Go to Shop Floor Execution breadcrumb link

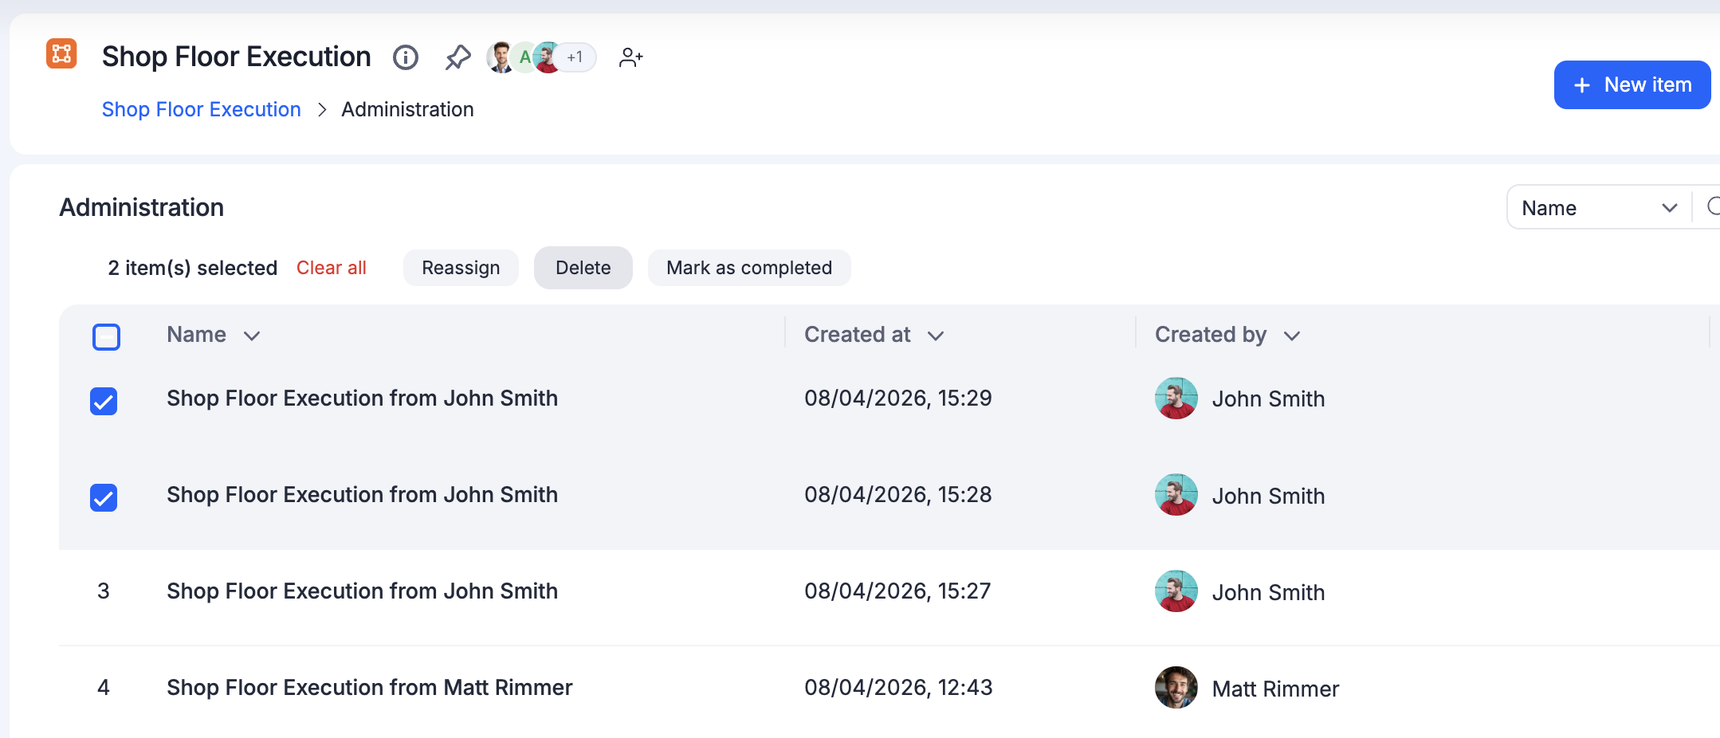point(201,109)
